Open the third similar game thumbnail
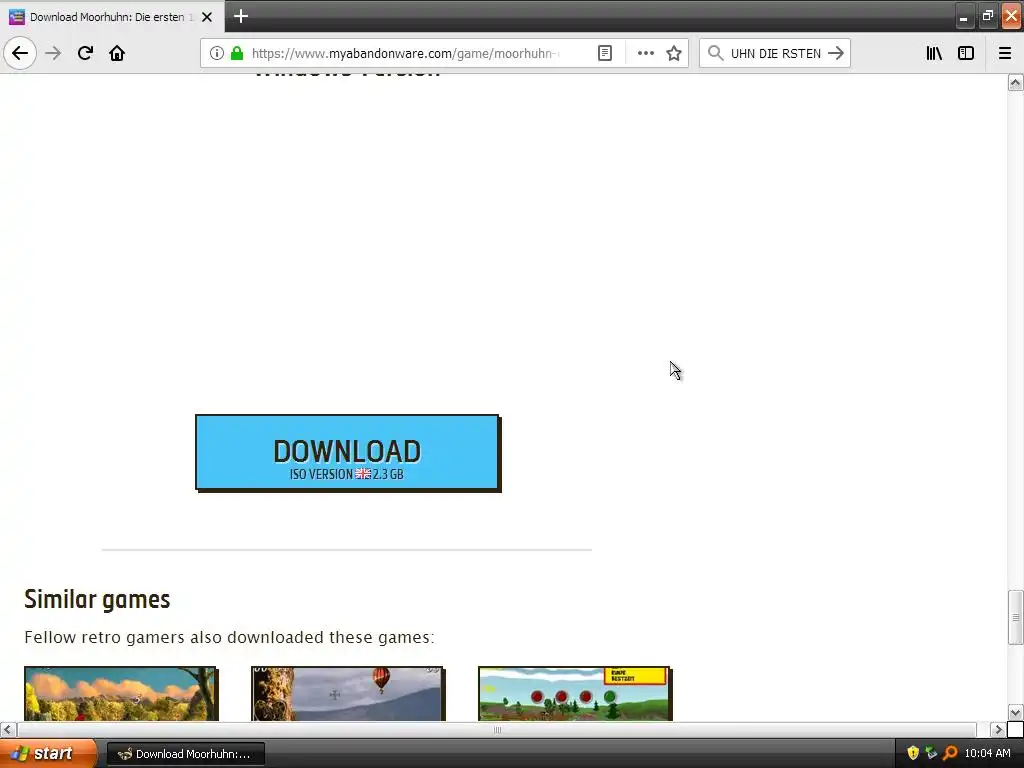 click(575, 694)
